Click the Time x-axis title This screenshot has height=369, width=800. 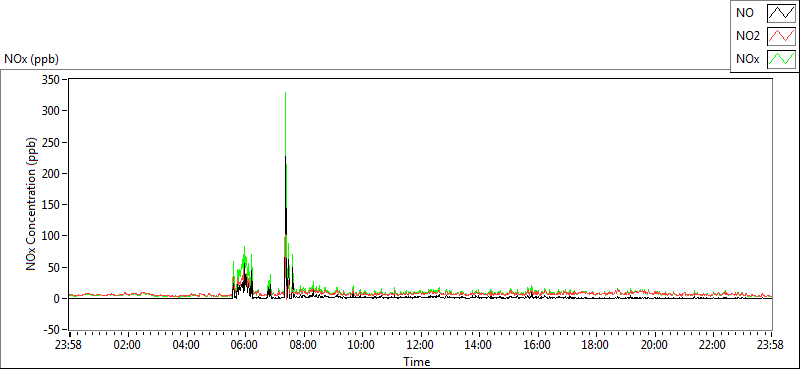point(417,362)
